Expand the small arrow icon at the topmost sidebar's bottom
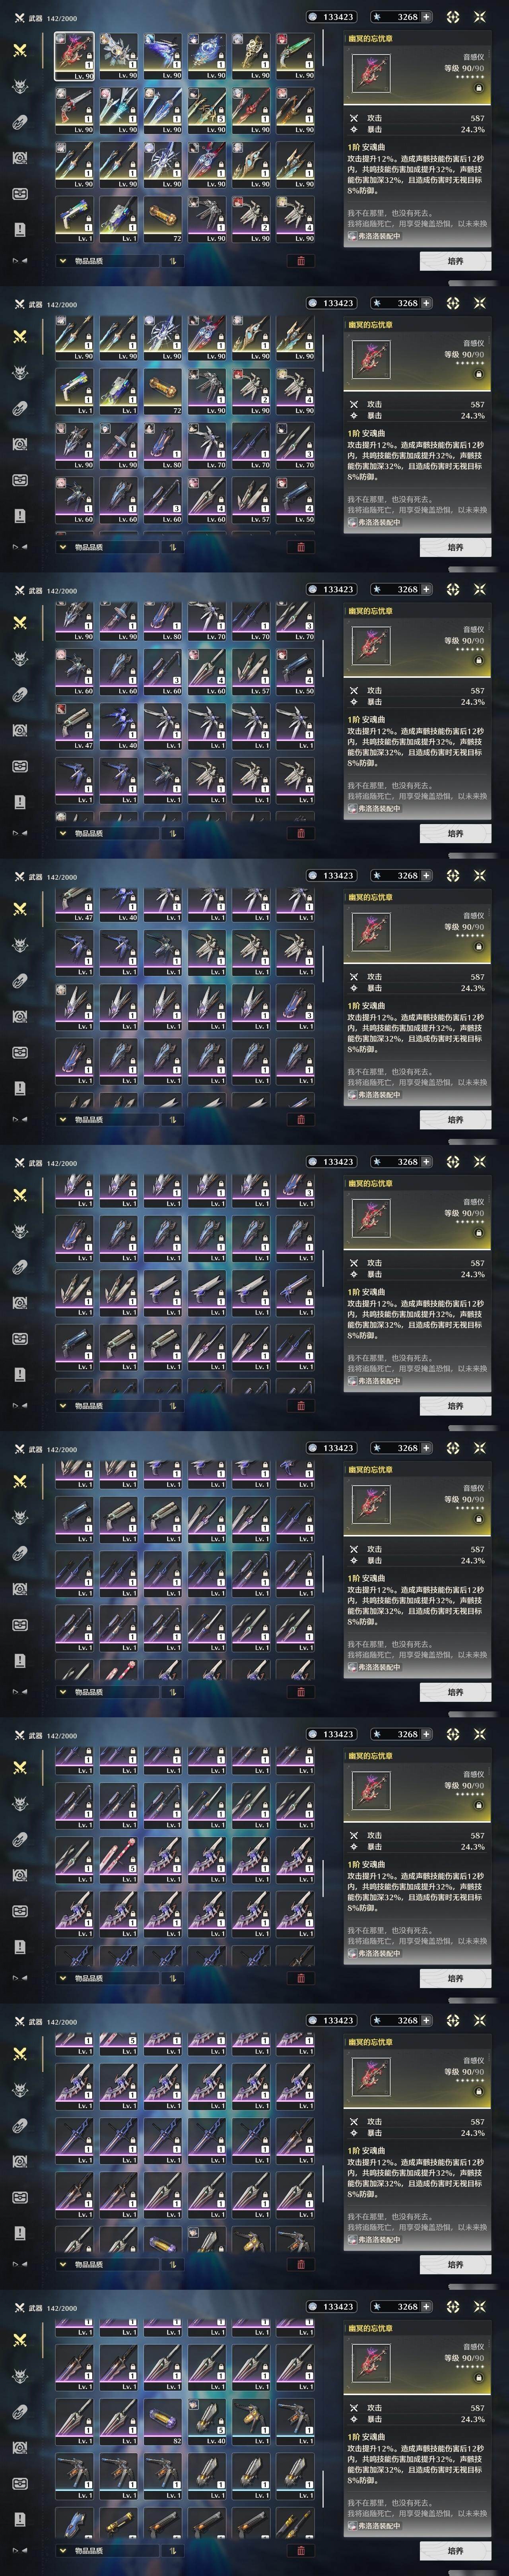509x2576 pixels. [x=19, y=261]
